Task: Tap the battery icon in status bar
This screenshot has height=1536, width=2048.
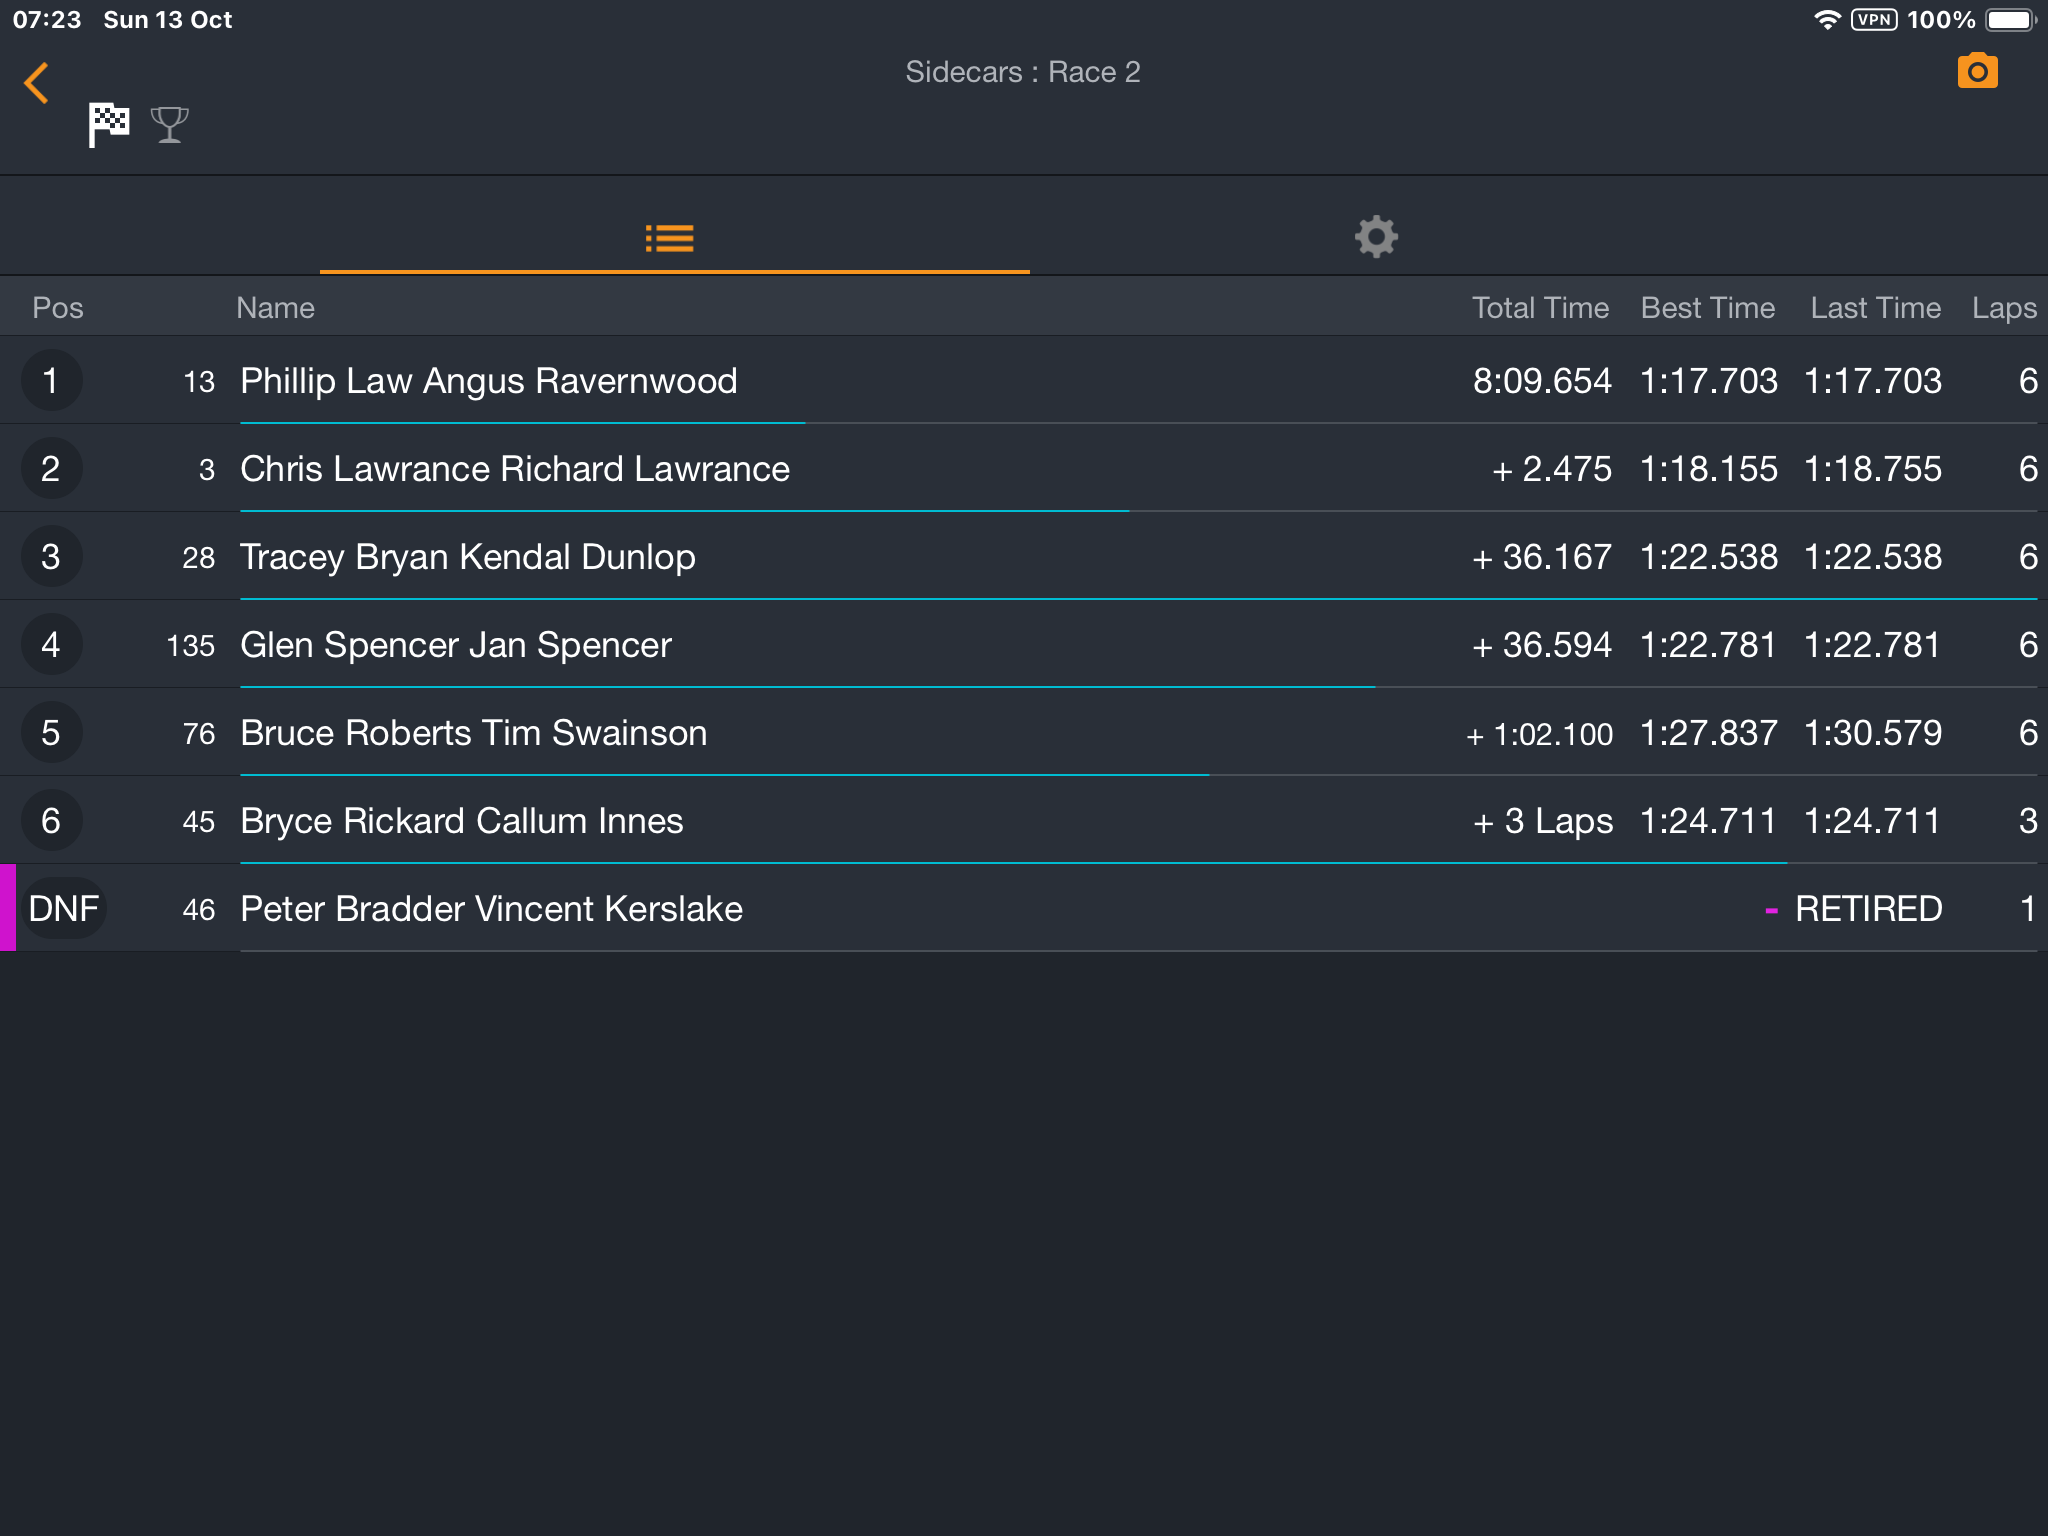Action: [x=2011, y=20]
